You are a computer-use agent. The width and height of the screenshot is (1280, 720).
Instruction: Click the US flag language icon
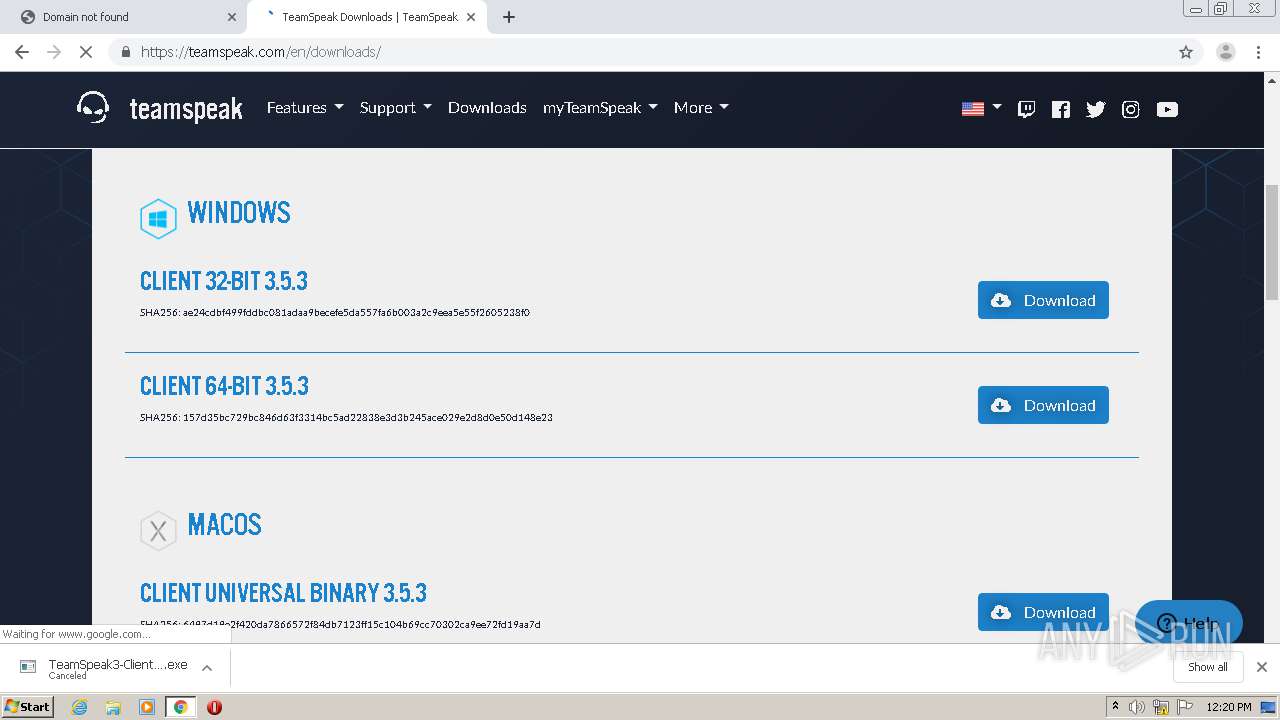972,108
